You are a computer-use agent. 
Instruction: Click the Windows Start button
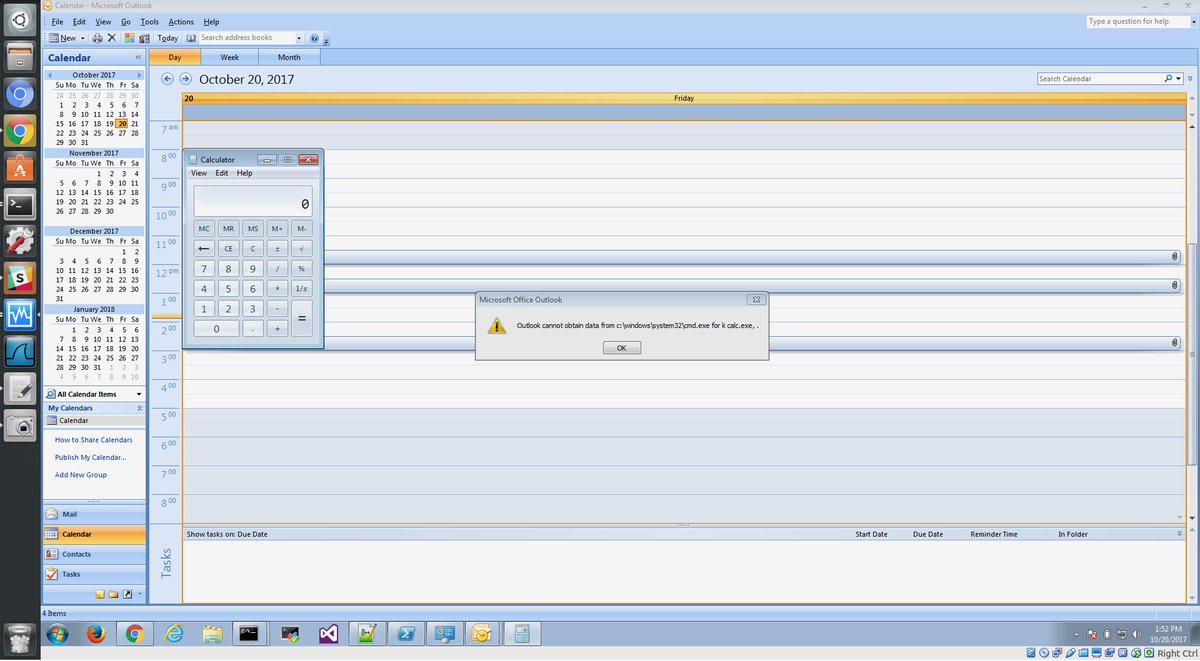(x=56, y=634)
